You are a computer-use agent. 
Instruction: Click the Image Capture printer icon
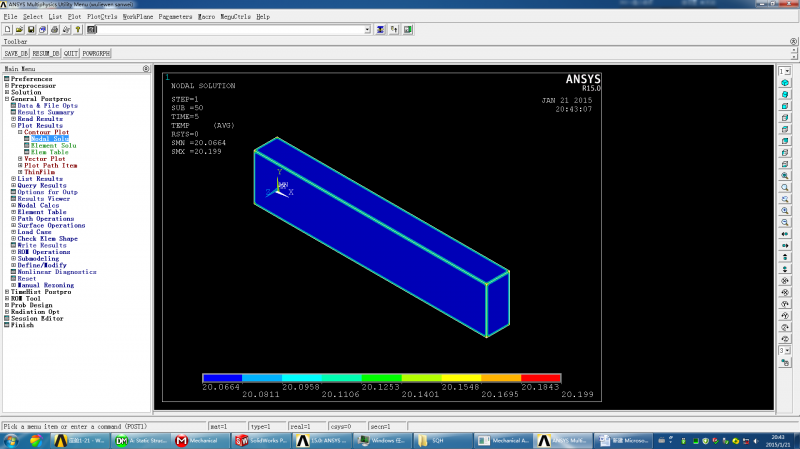click(x=55, y=30)
